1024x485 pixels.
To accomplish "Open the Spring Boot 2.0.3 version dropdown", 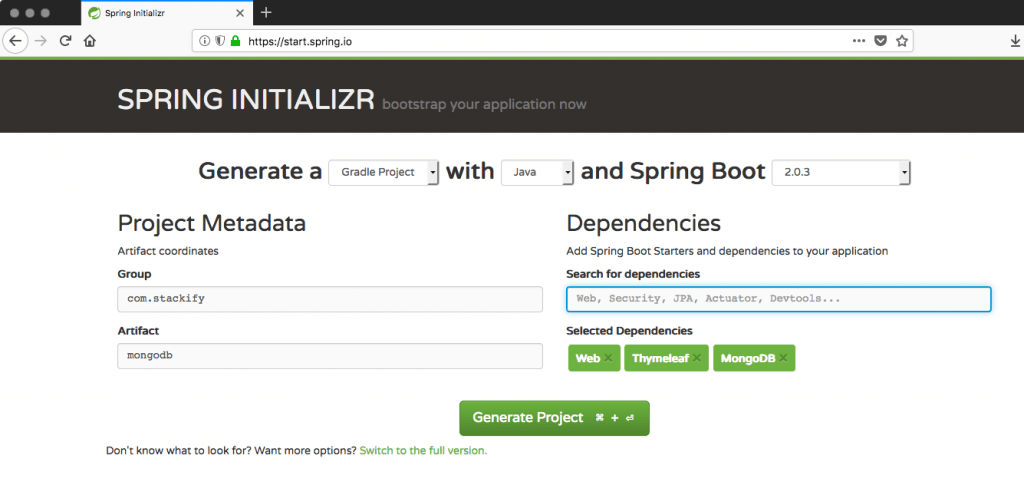I will [x=841, y=172].
